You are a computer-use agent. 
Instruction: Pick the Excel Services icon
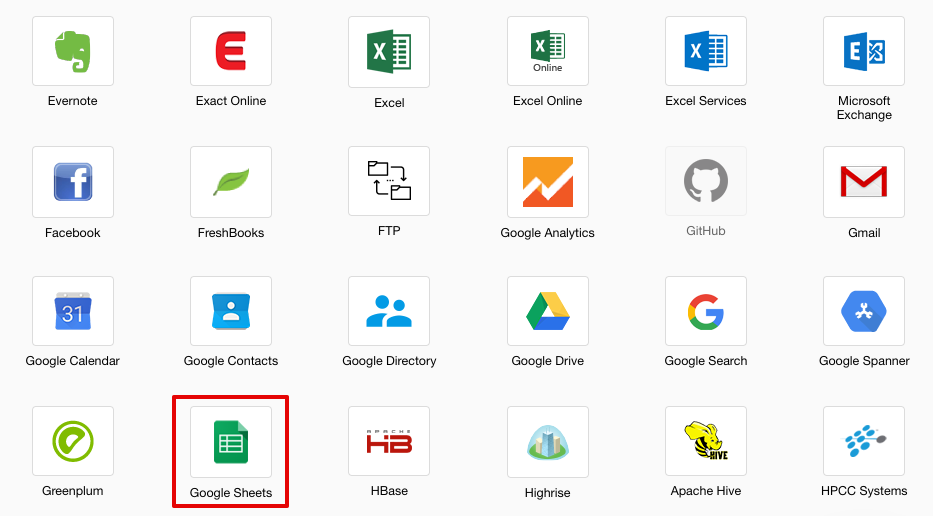pos(706,51)
